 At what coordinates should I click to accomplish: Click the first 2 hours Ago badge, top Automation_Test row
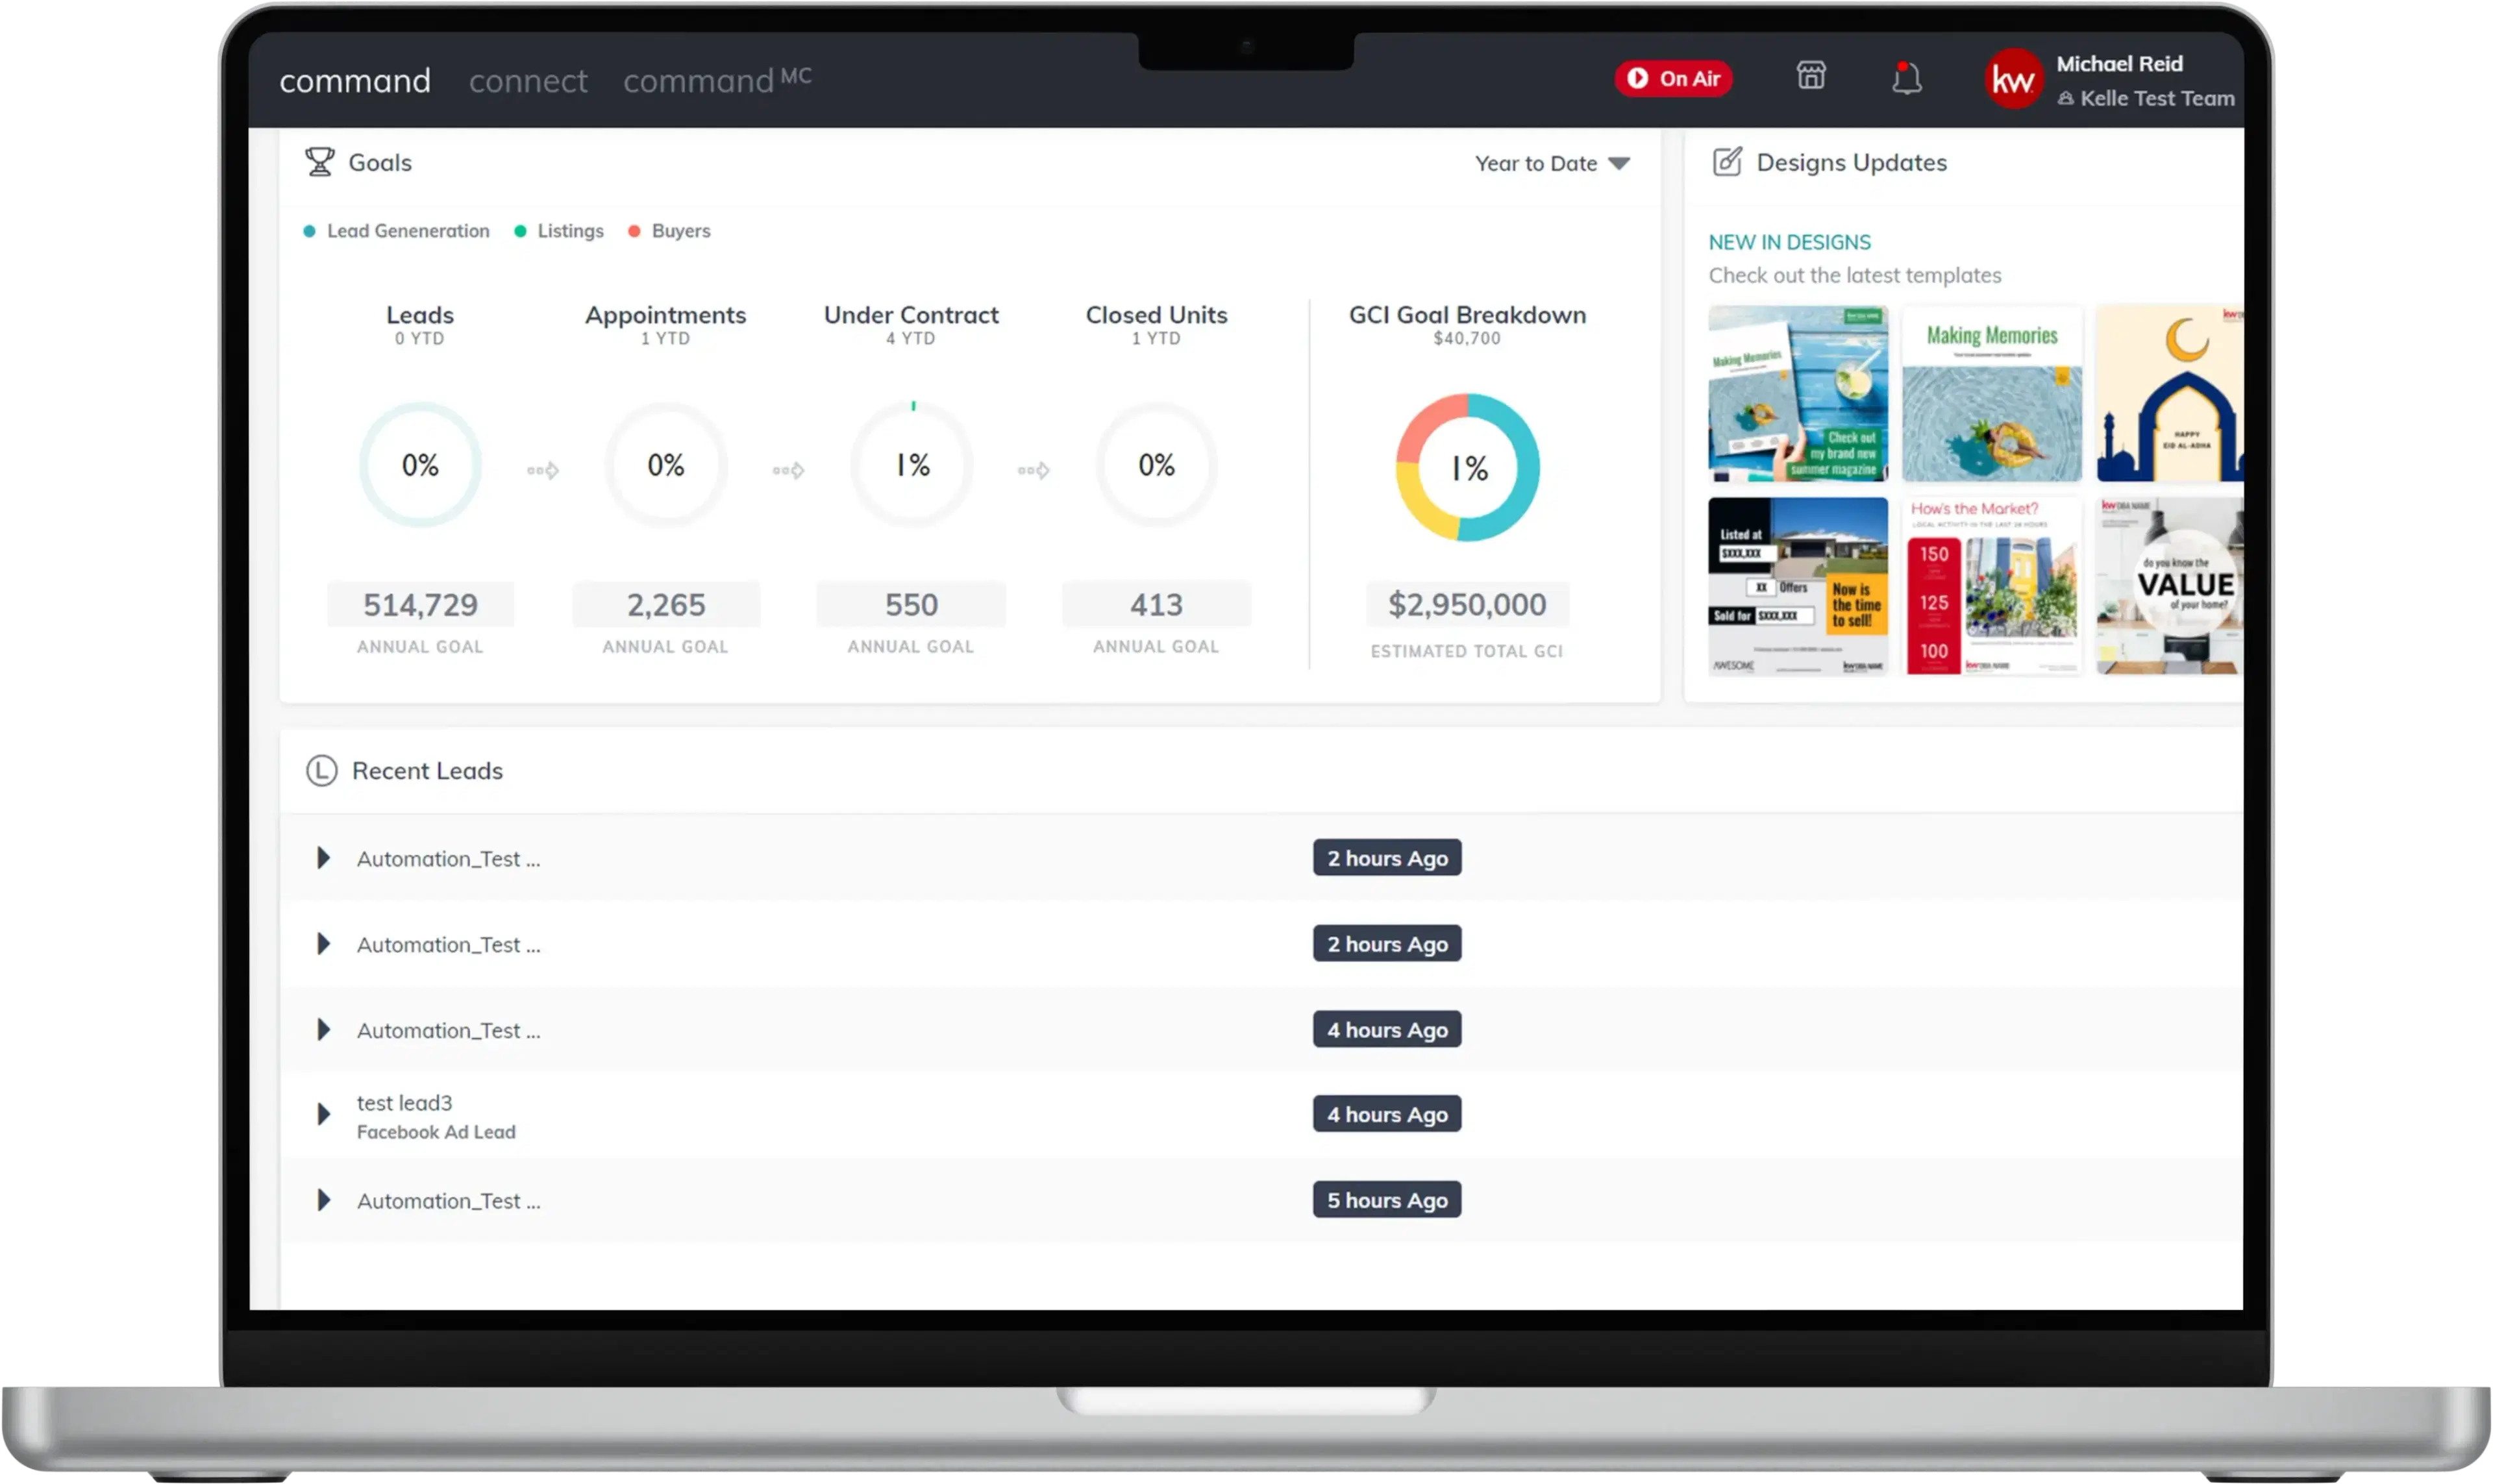click(1387, 858)
